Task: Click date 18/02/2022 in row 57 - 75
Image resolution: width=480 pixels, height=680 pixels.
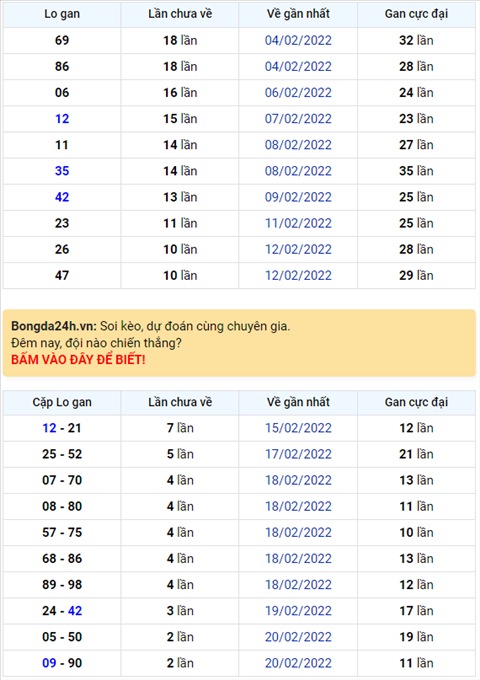Action: [298, 532]
